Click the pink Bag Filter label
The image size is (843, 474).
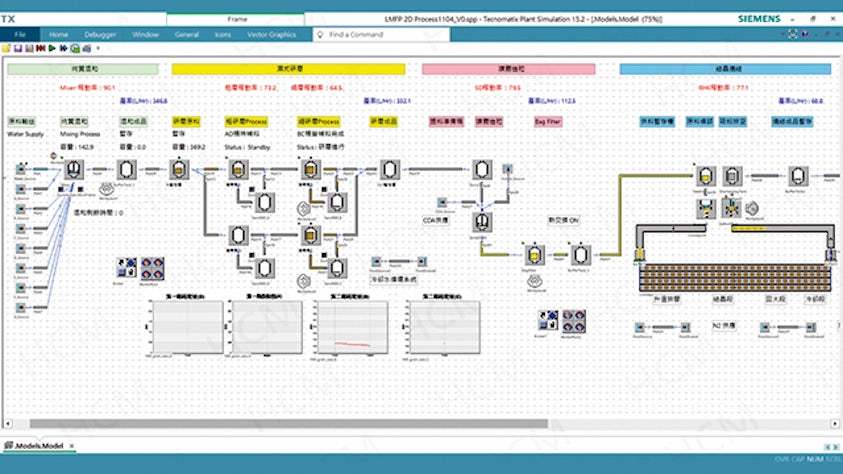point(548,122)
